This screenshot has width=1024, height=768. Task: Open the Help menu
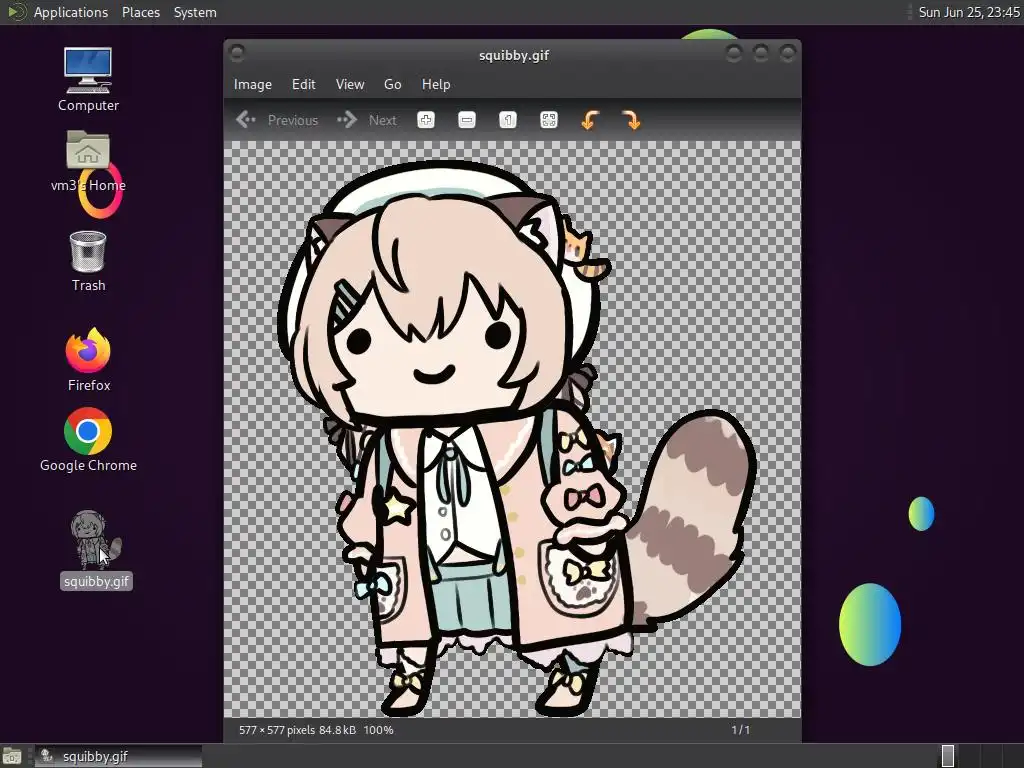pos(436,84)
